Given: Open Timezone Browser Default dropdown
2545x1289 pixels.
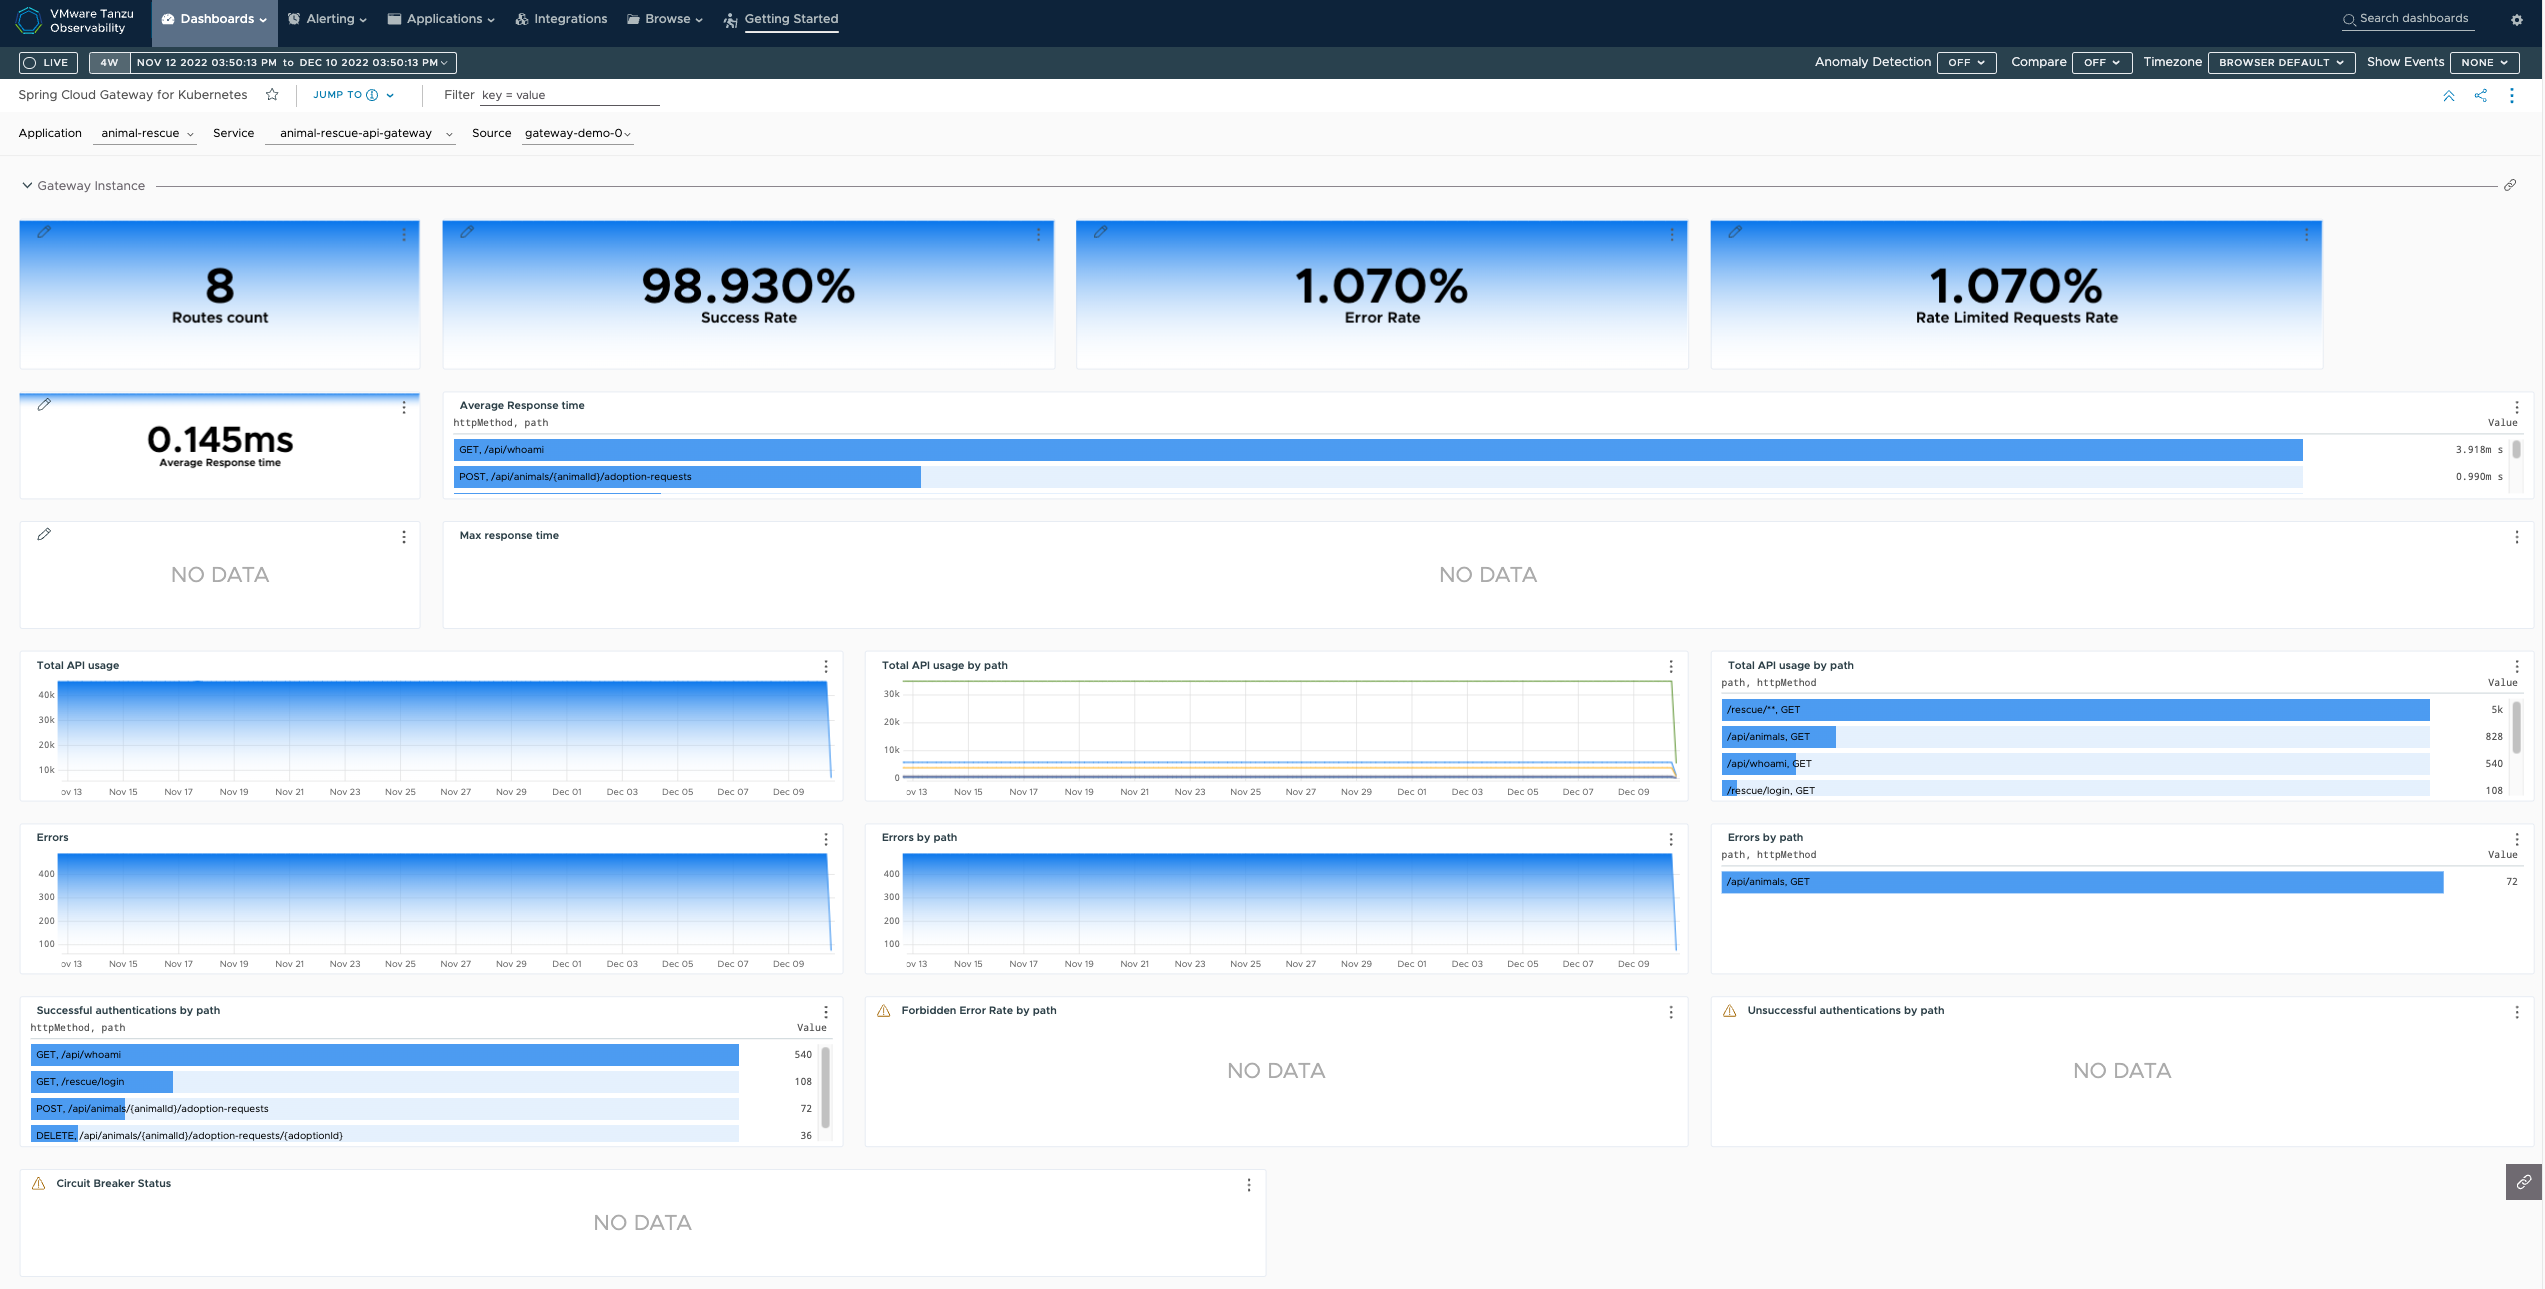Looking at the screenshot, I should (2281, 62).
